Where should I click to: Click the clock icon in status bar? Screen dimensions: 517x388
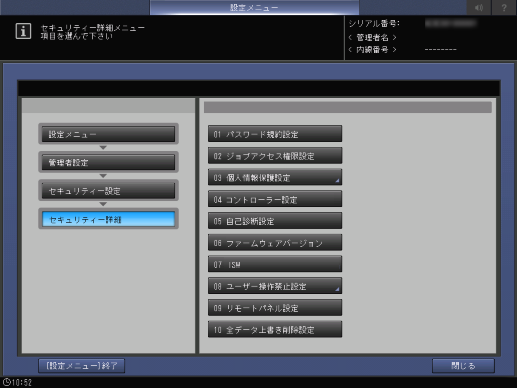[6, 382]
